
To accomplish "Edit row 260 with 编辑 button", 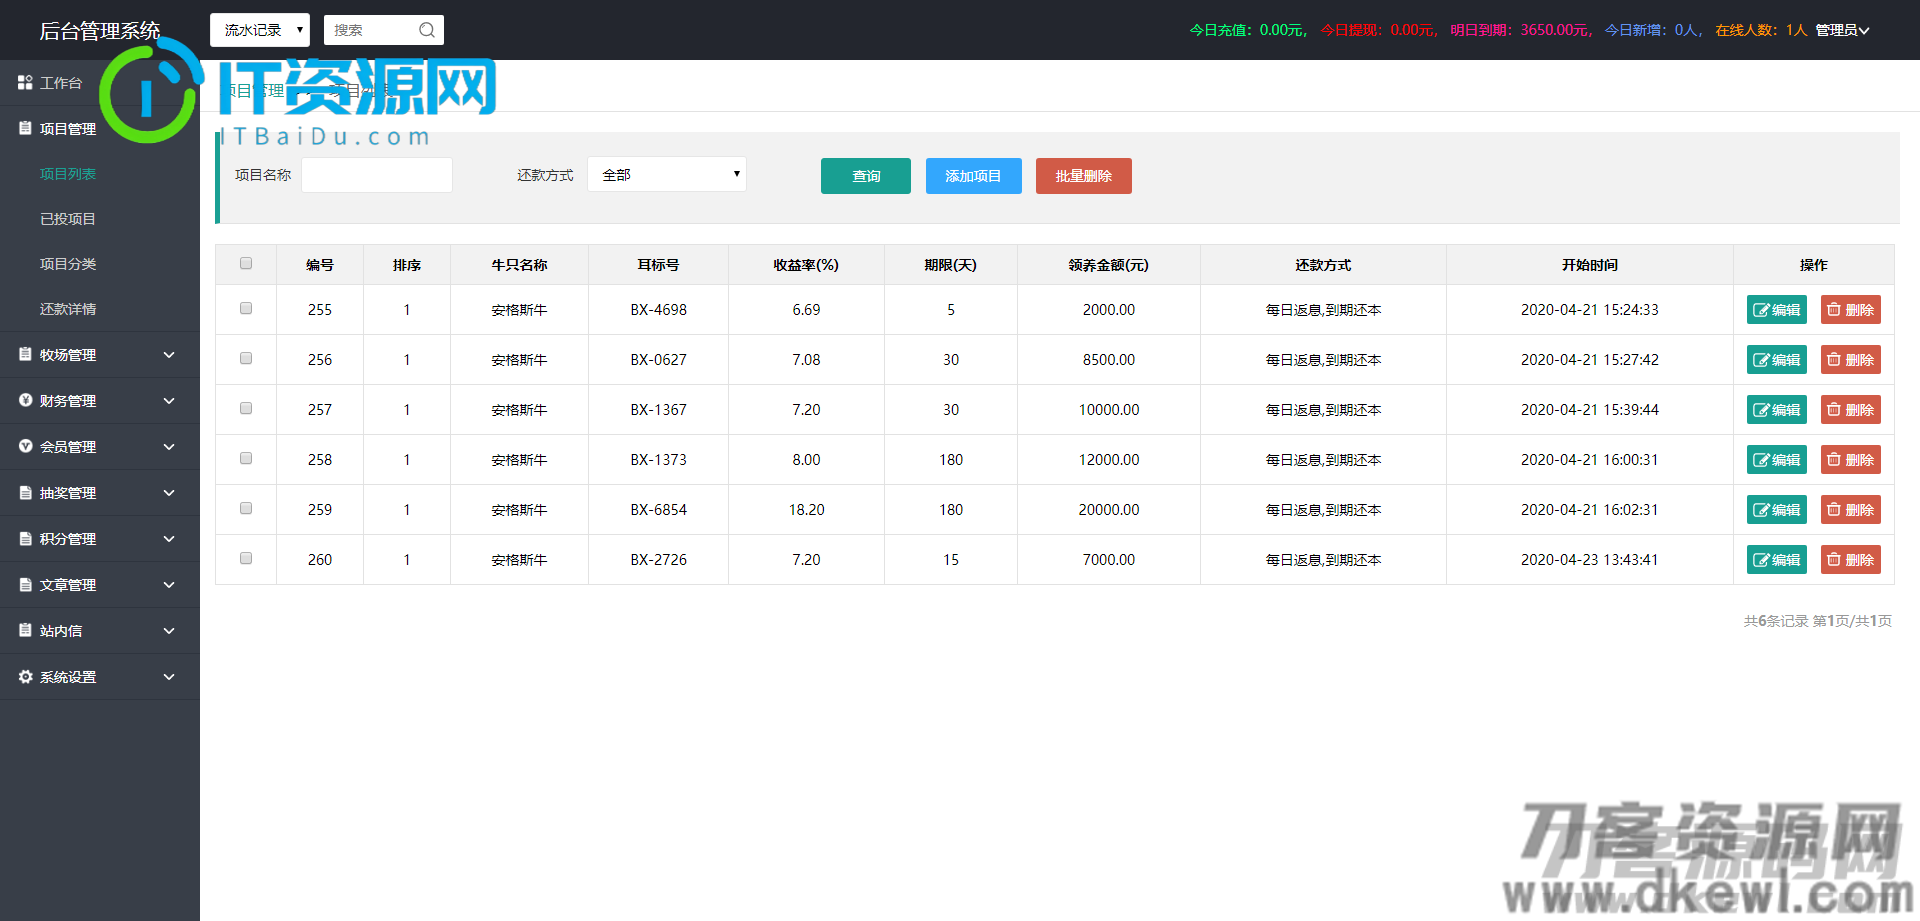I will [x=1777, y=560].
